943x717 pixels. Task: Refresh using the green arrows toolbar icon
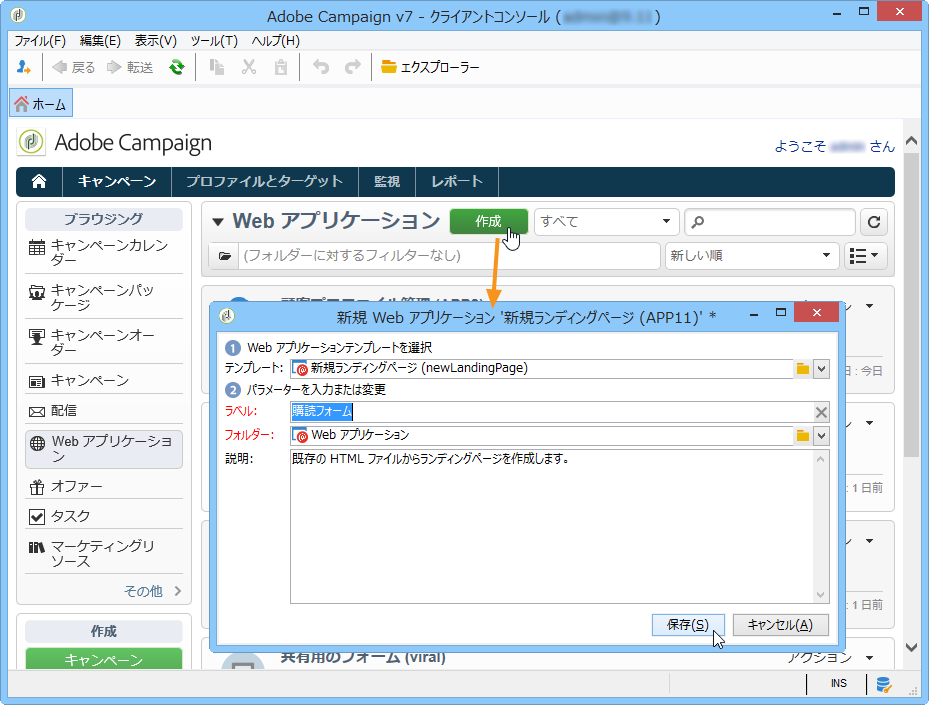click(x=177, y=67)
